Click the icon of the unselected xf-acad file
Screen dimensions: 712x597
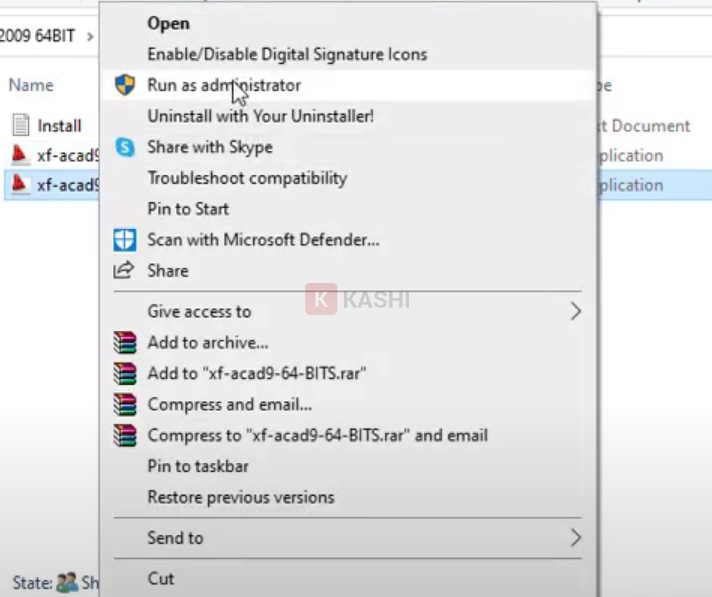20,155
